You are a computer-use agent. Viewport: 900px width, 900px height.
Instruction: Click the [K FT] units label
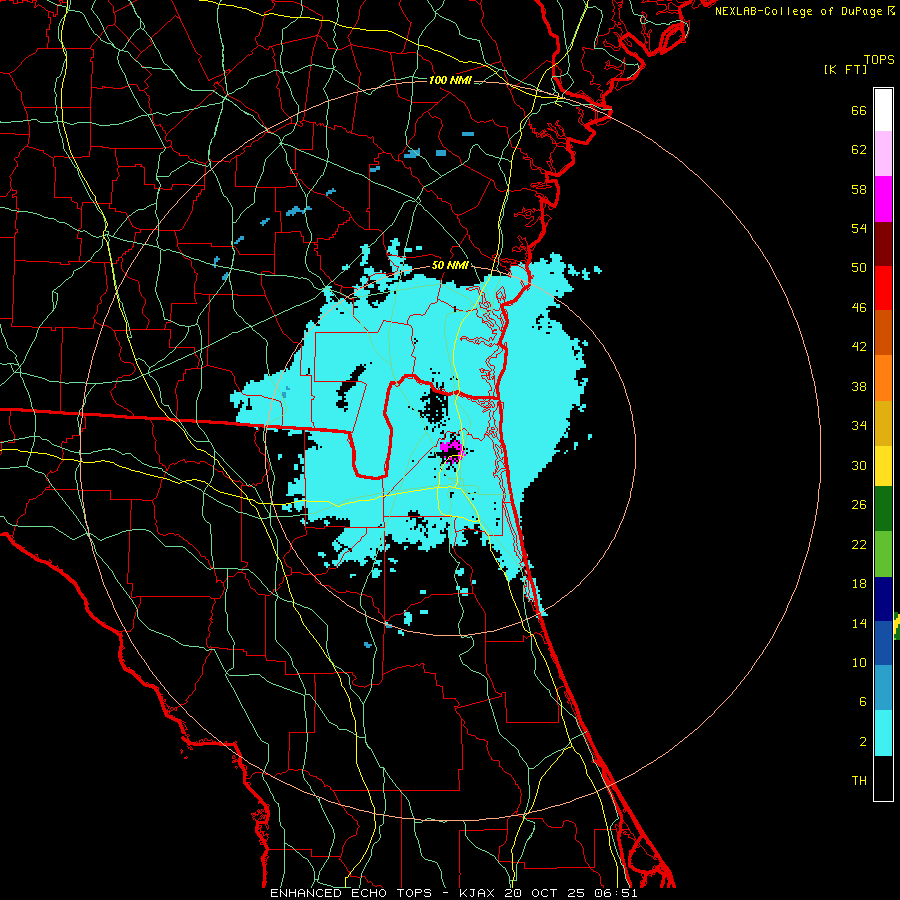(845, 69)
